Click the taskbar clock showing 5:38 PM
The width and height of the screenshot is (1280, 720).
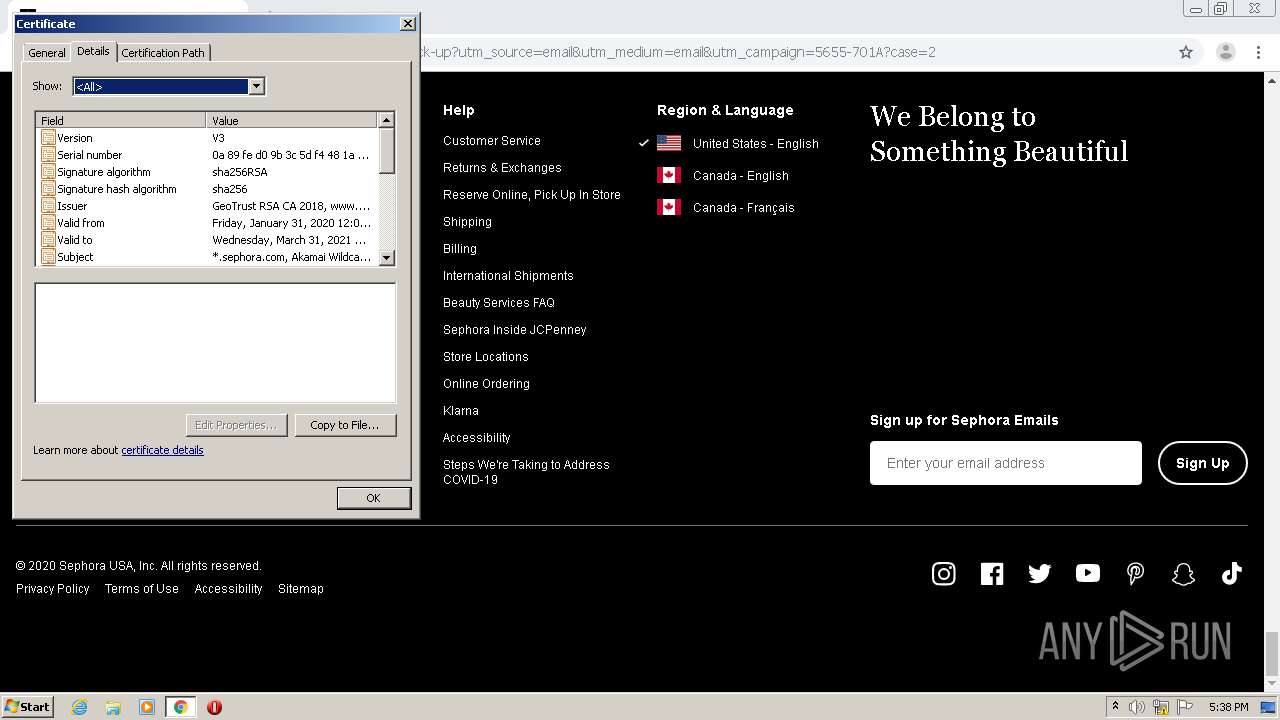[x=1228, y=707]
